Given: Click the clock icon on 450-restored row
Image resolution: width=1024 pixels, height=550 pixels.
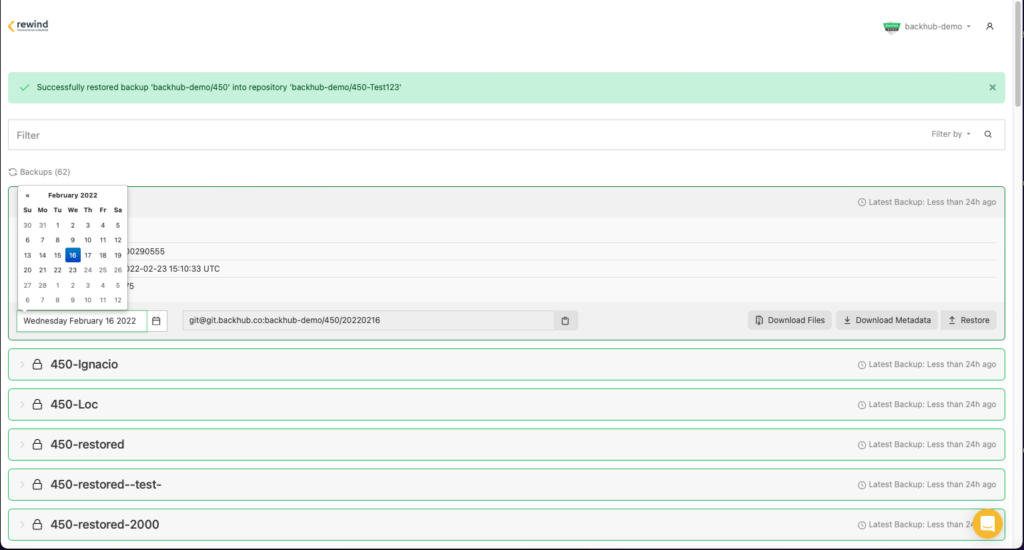Looking at the screenshot, I should tap(862, 445).
